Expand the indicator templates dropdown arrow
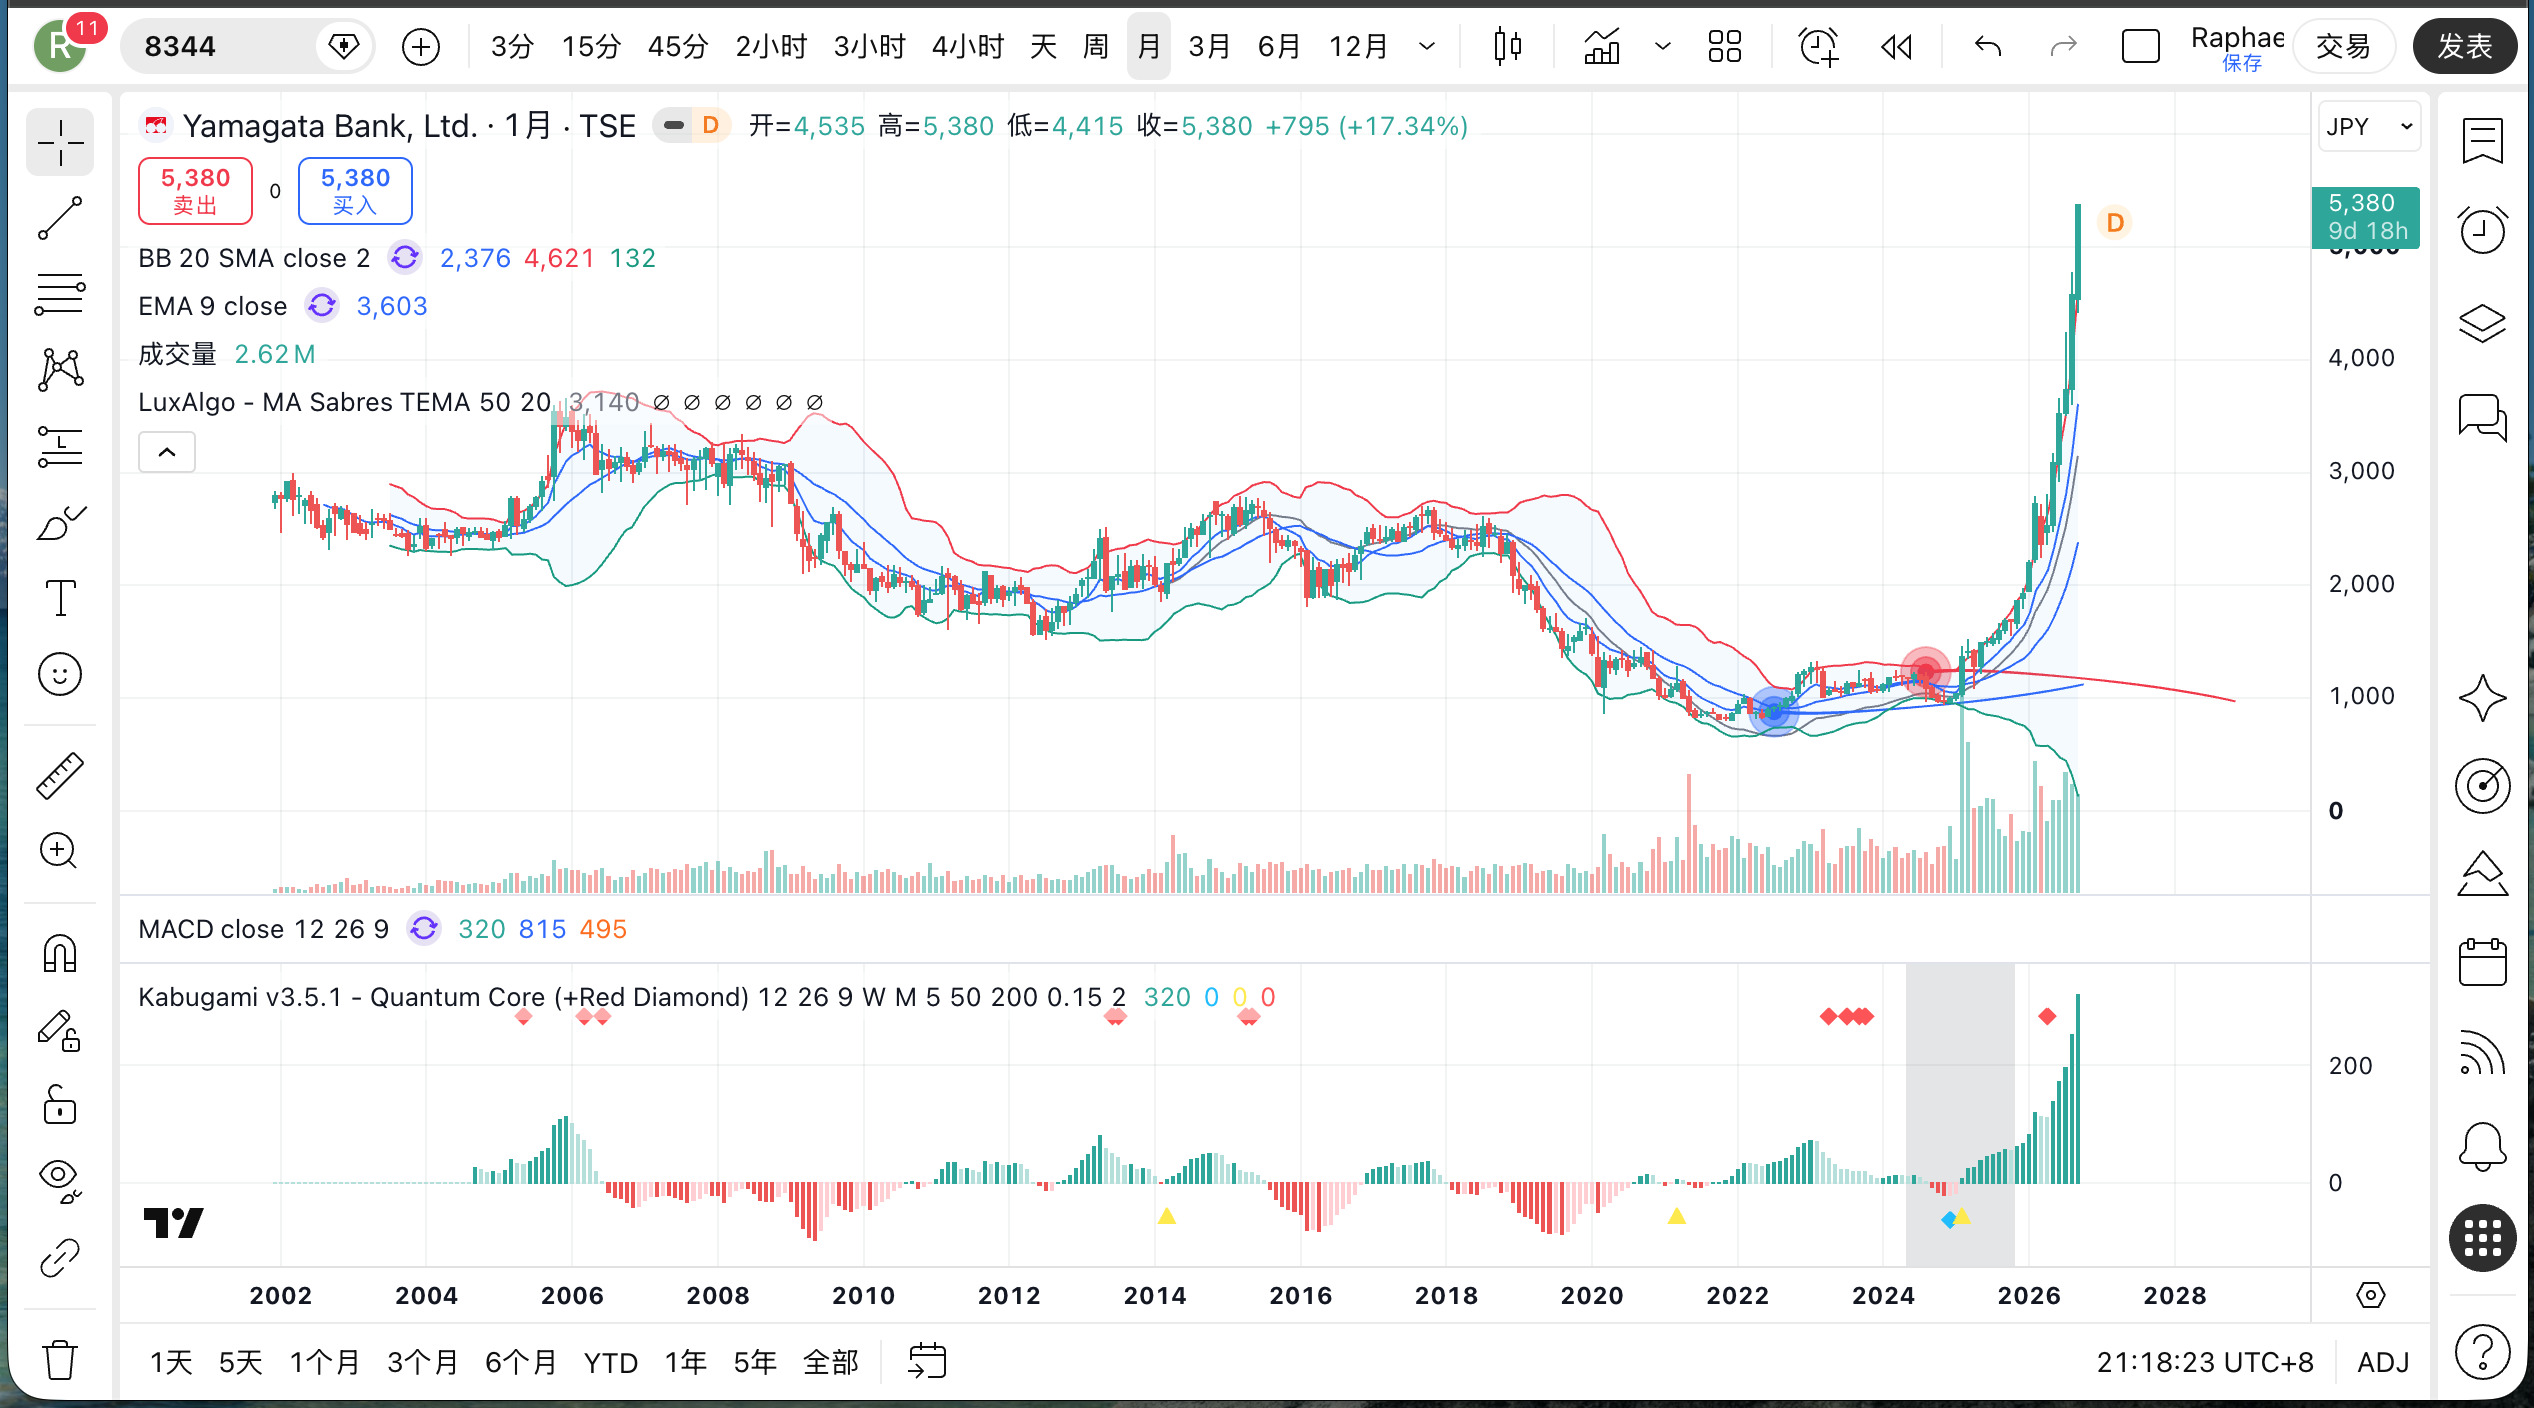 [1663, 46]
